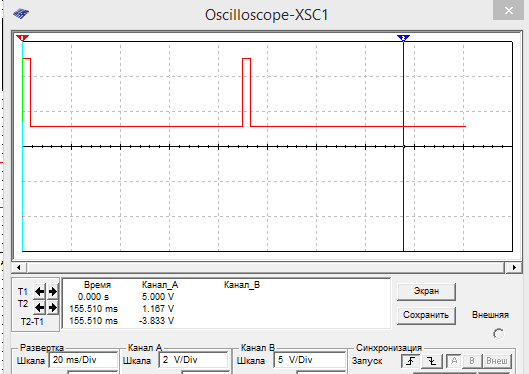
Task: Select falling edge trigger button
Action: [x=431, y=361]
